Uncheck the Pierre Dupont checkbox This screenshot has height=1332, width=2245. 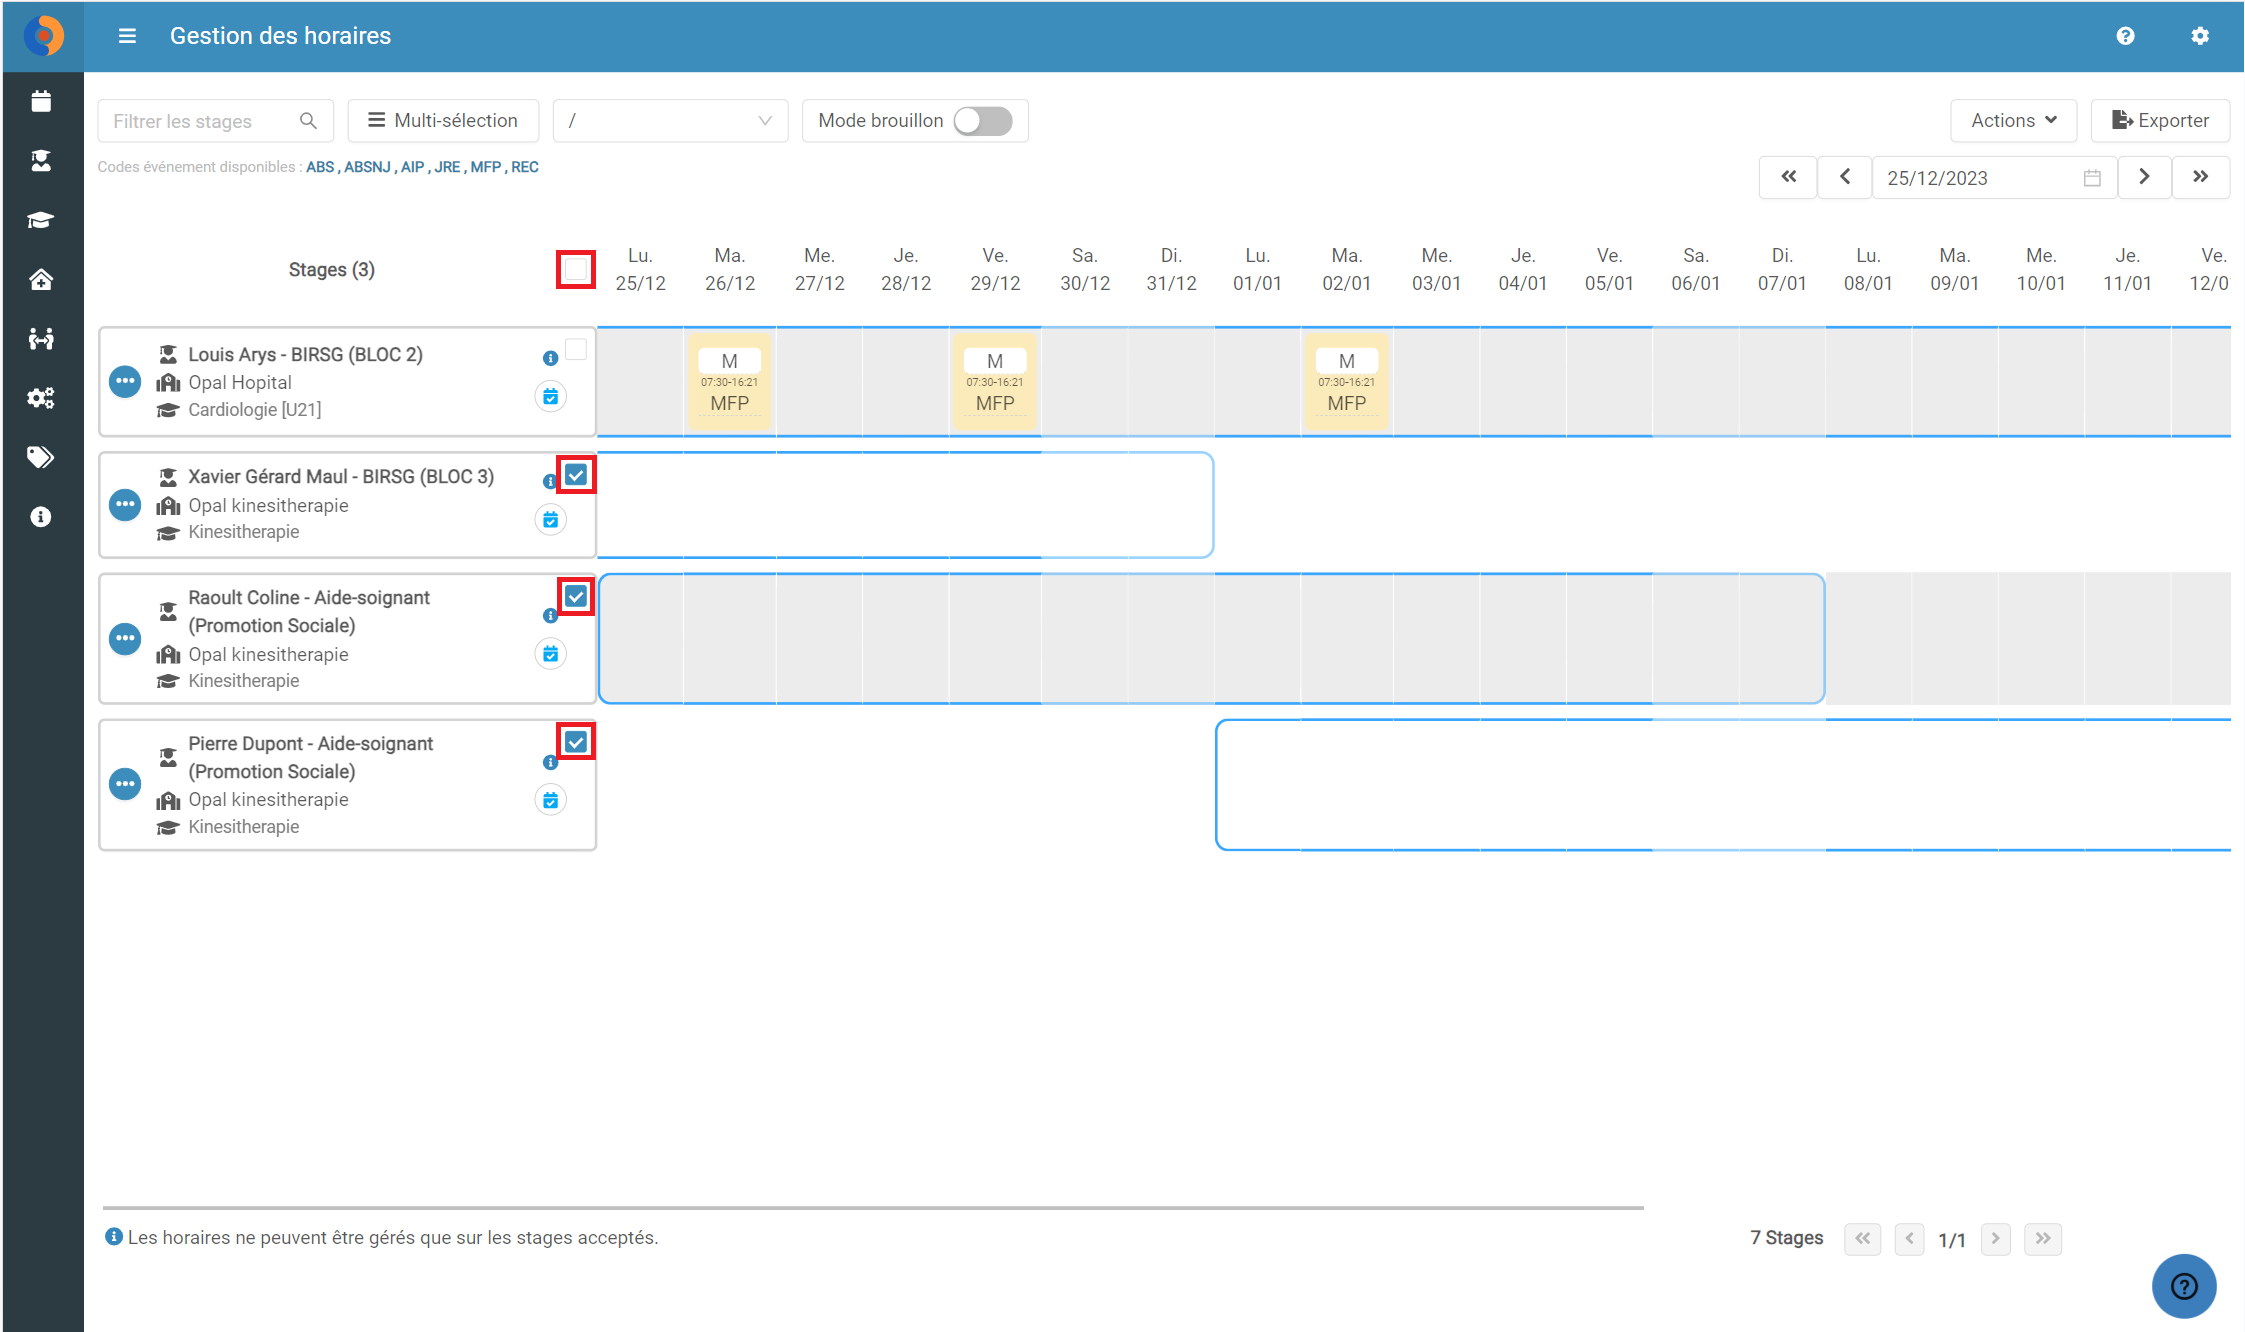pyautogui.click(x=576, y=742)
